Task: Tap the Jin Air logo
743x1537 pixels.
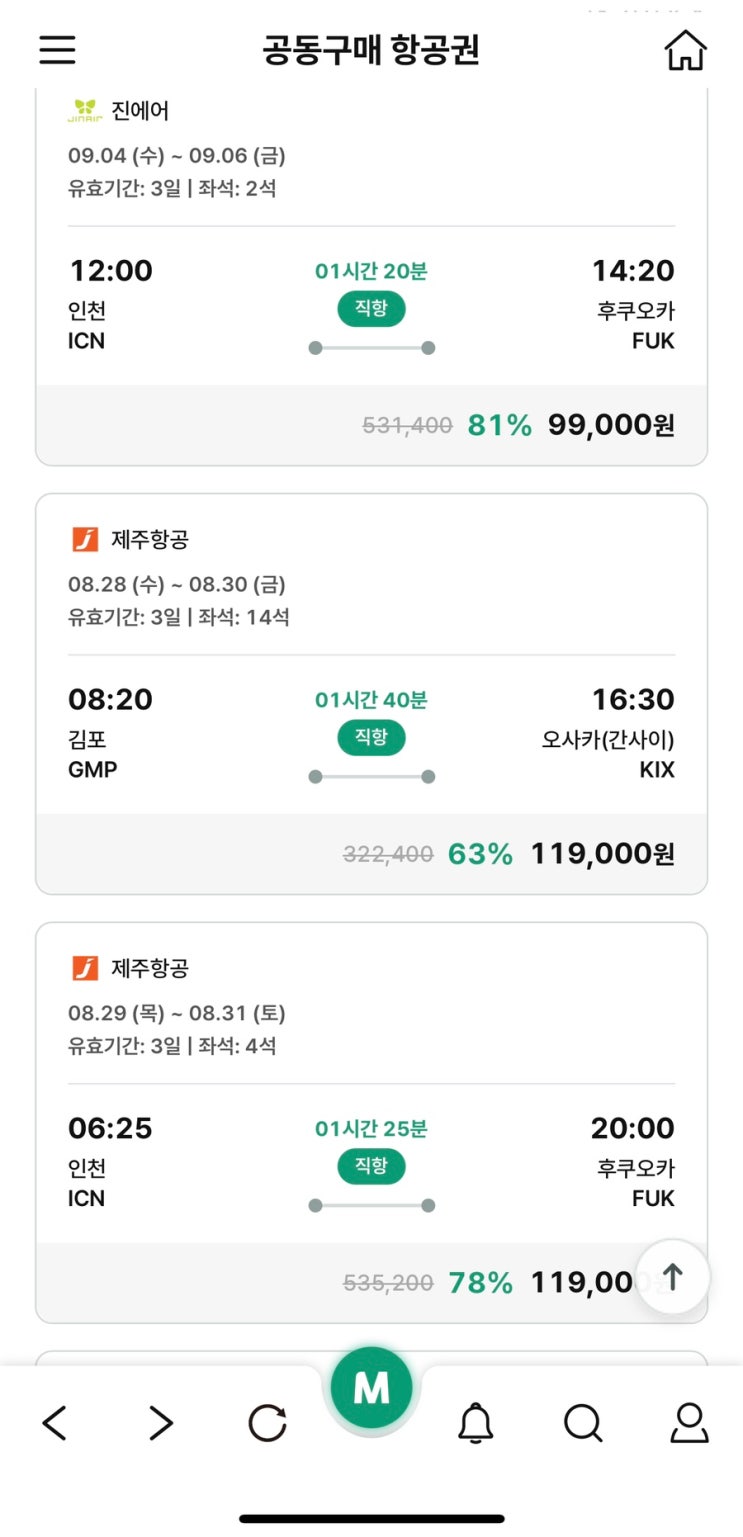Action: tap(84, 111)
